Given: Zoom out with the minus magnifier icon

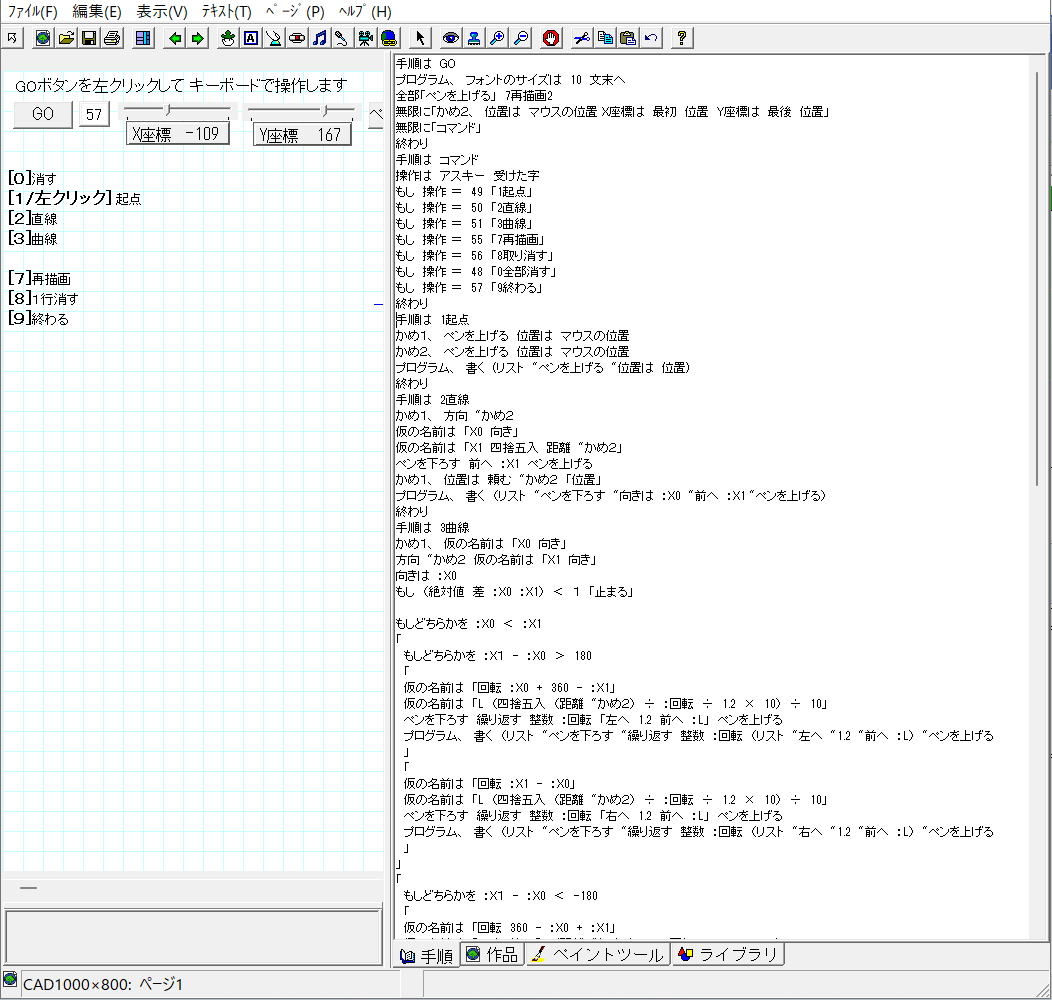Looking at the screenshot, I should coord(520,38).
